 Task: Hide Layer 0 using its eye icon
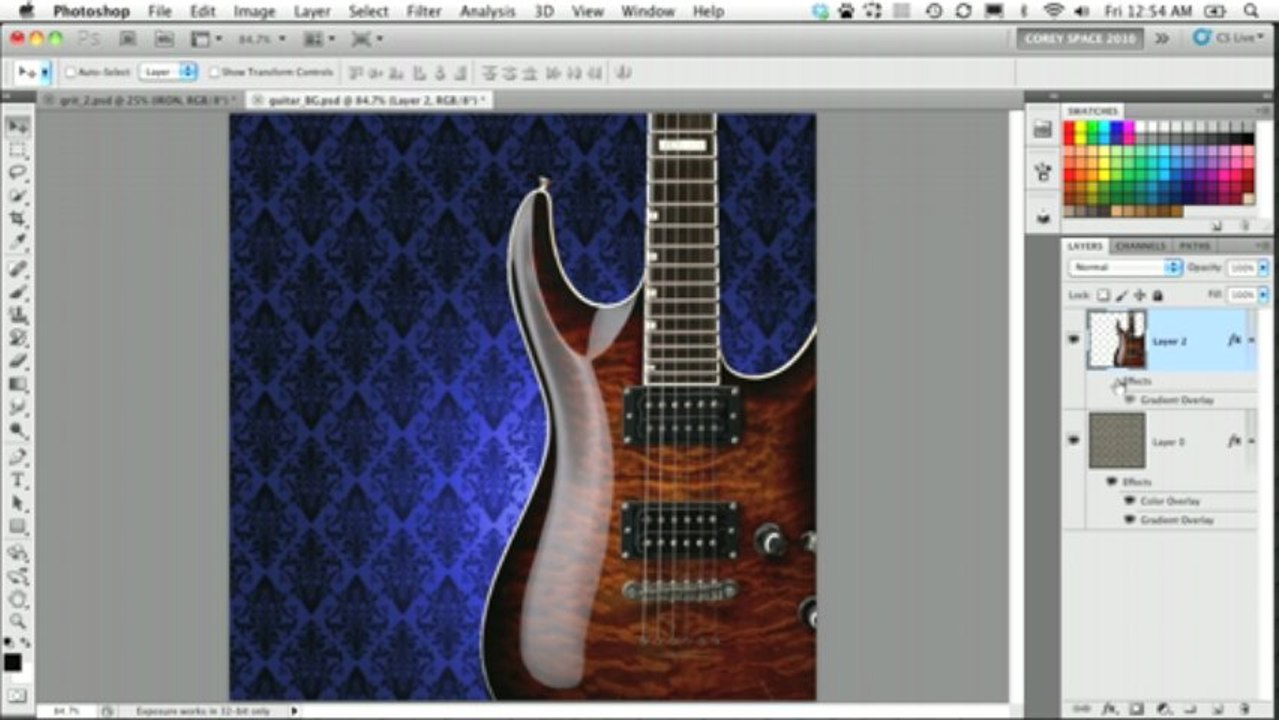[1074, 441]
